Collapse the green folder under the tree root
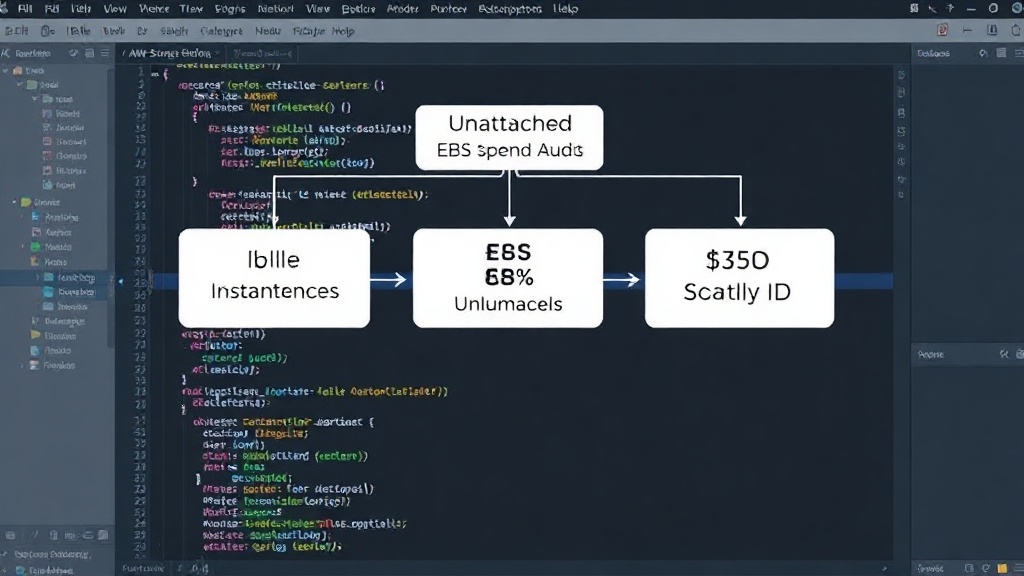The width and height of the screenshot is (1024, 576). (20, 85)
